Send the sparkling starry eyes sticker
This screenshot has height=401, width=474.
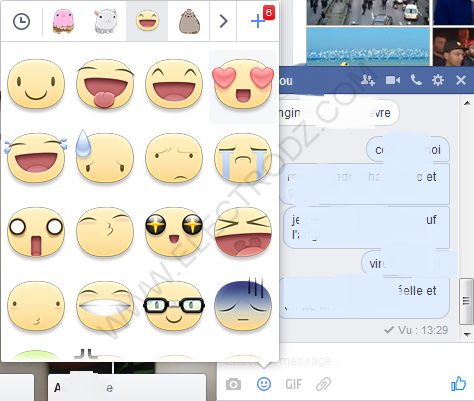(x=174, y=232)
